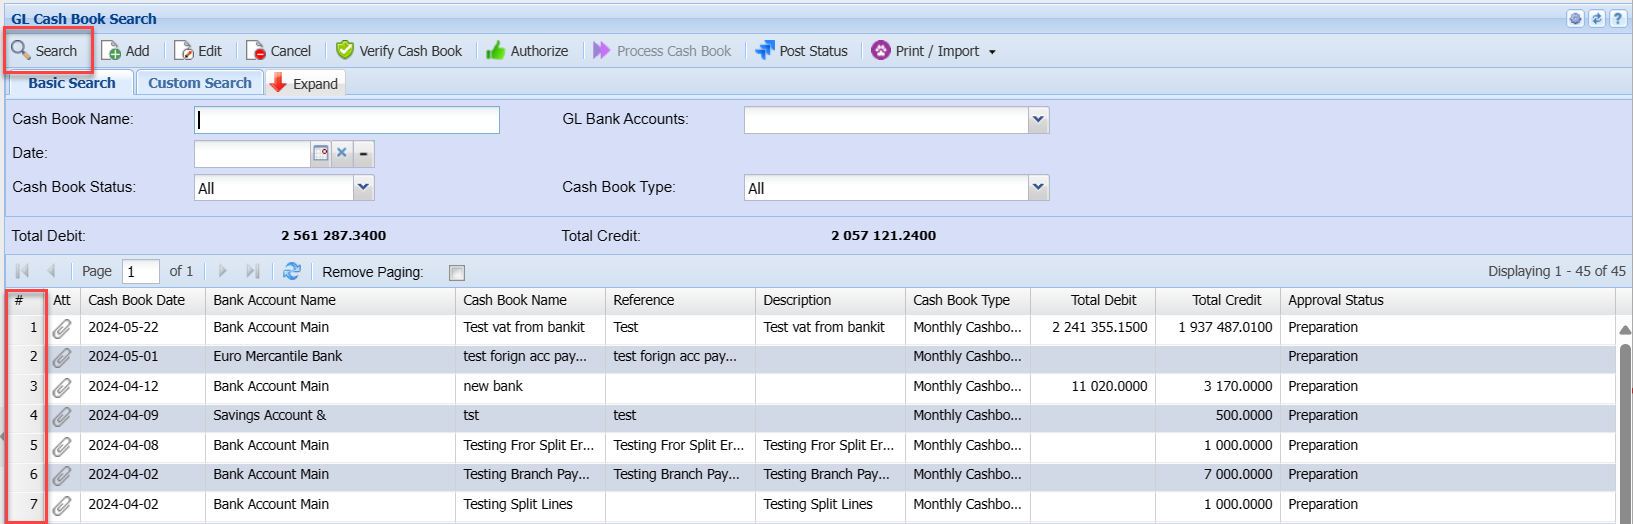Open the Cash Book Type dropdown

(x=1038, y=187)
